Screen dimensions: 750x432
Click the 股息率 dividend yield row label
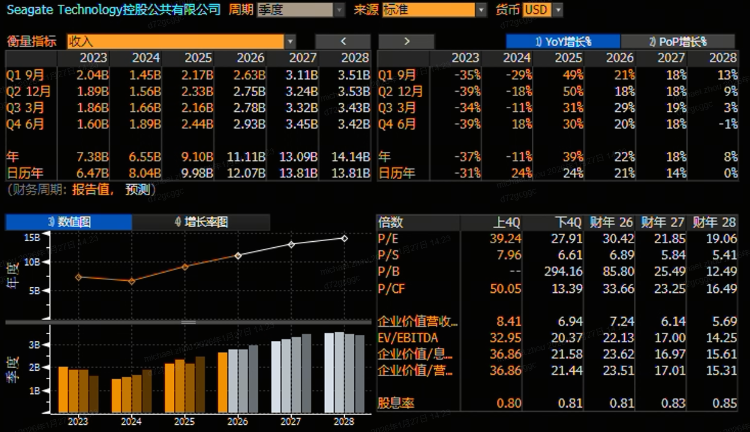397,403
